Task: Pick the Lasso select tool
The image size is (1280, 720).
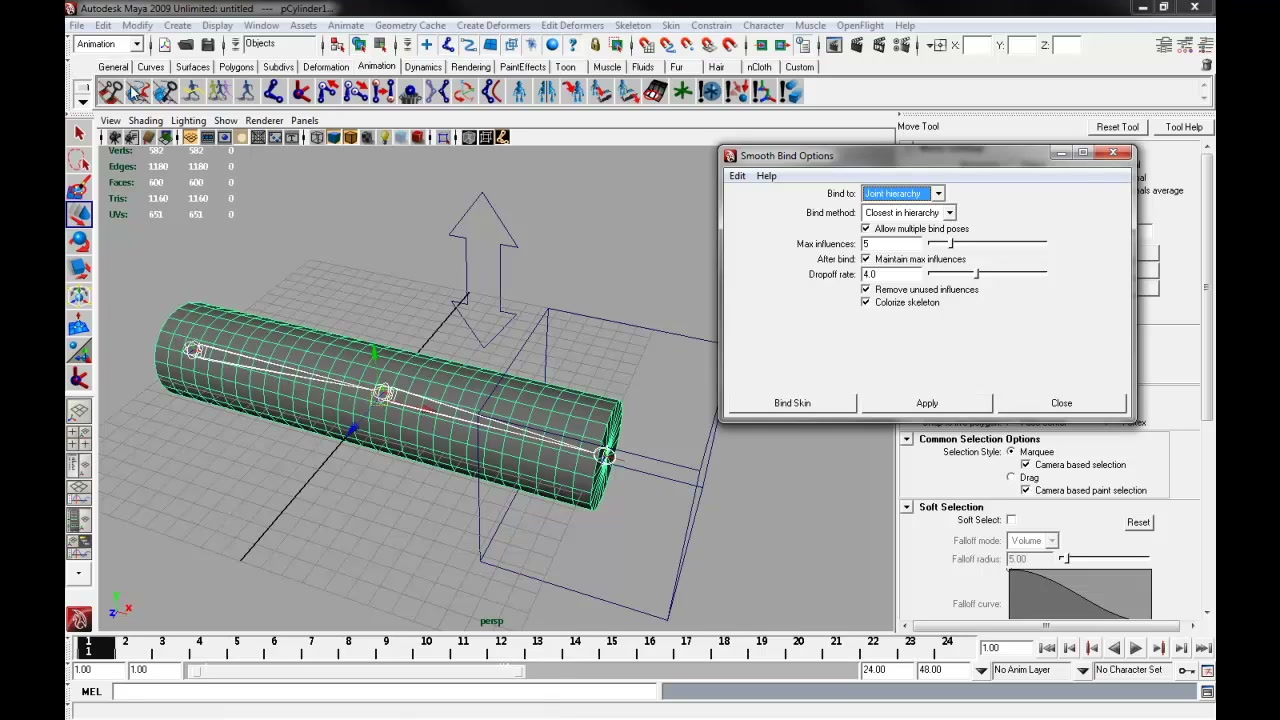Action: coord(79,160)
